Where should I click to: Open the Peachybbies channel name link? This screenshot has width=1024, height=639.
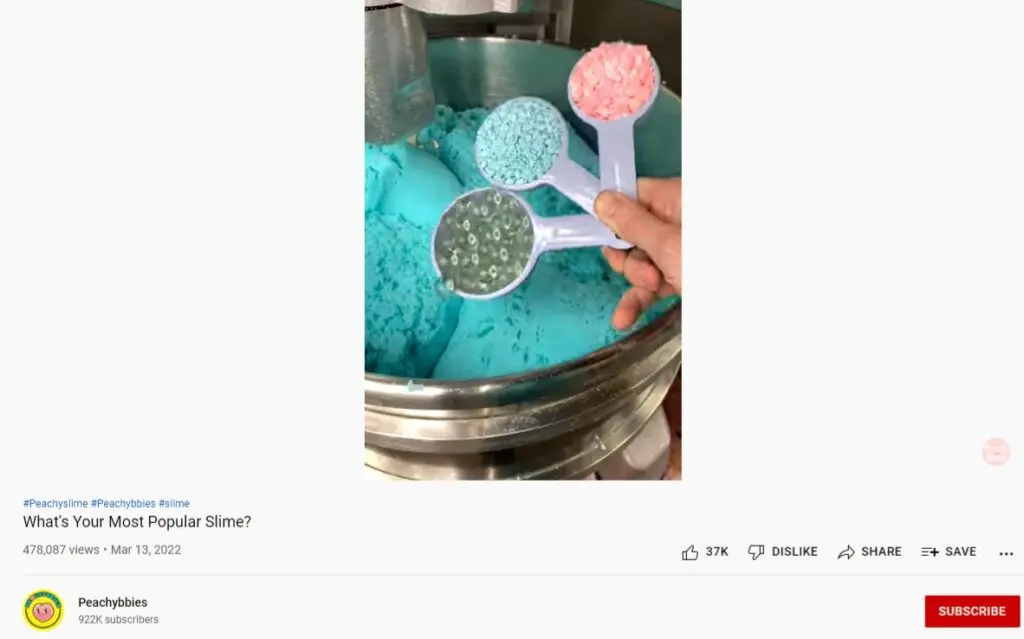point(112,602)
